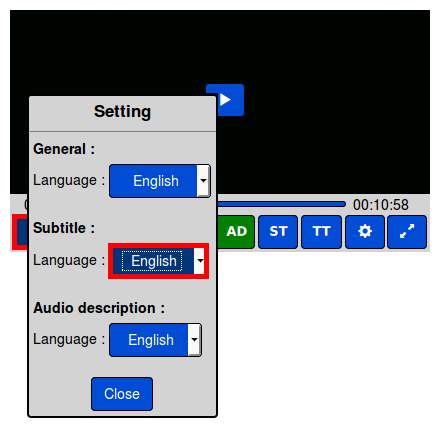Open the General language dropdown
Viewport: 440px width, 440px height.
160,181
